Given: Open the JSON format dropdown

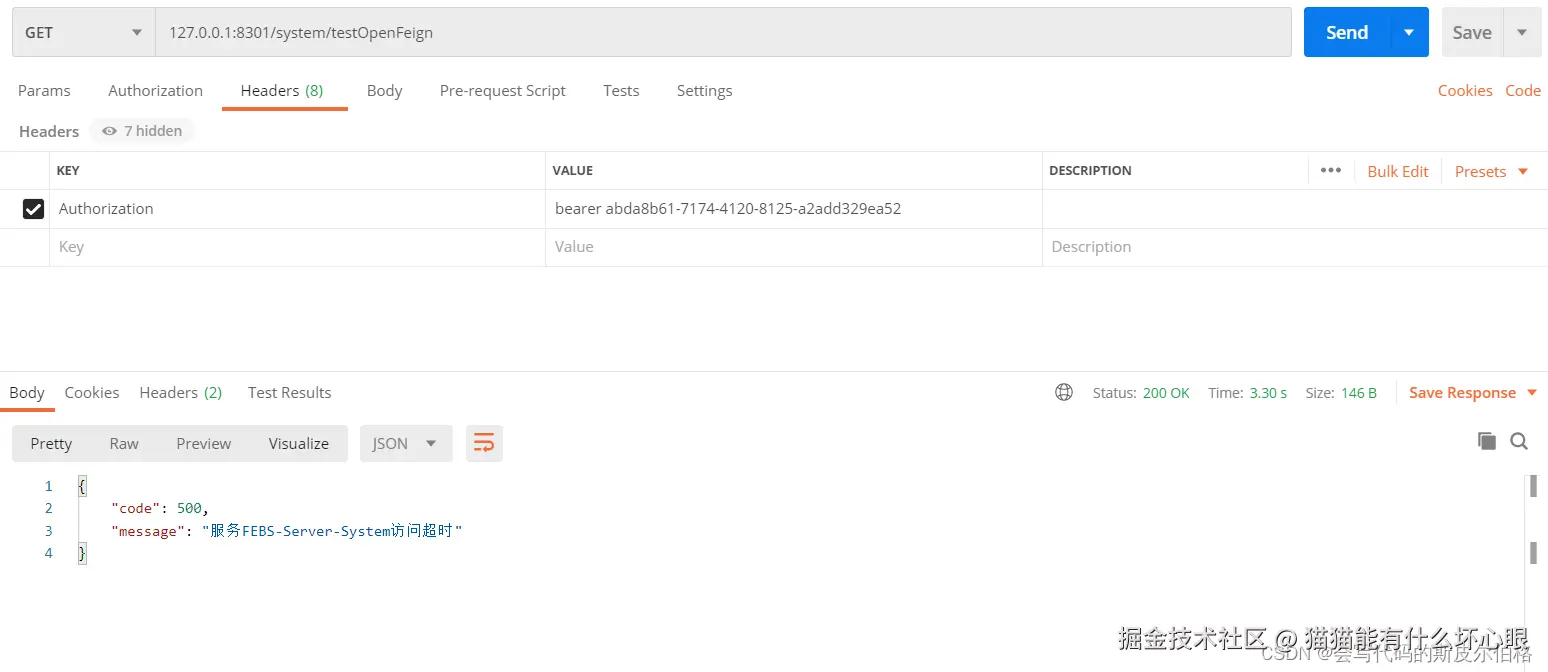Looking at the screenshot, I should tap(405, 443).
